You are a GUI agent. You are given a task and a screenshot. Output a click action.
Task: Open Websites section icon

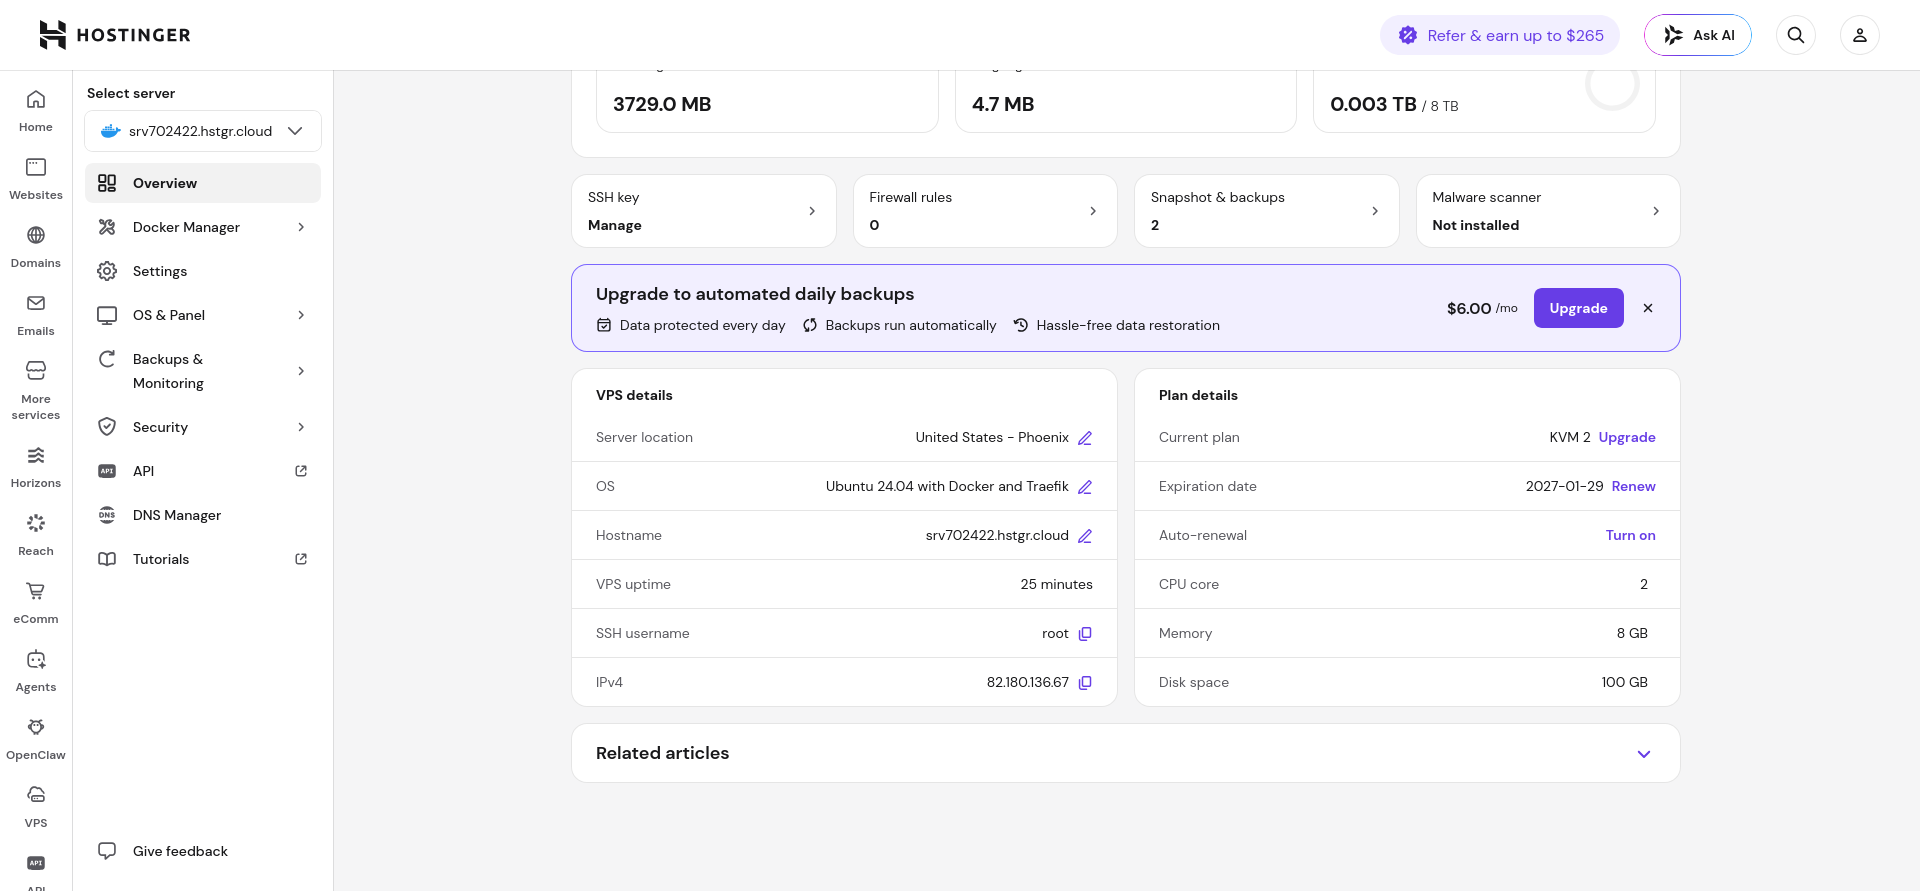pyautogui.click(x=36, y=167)
